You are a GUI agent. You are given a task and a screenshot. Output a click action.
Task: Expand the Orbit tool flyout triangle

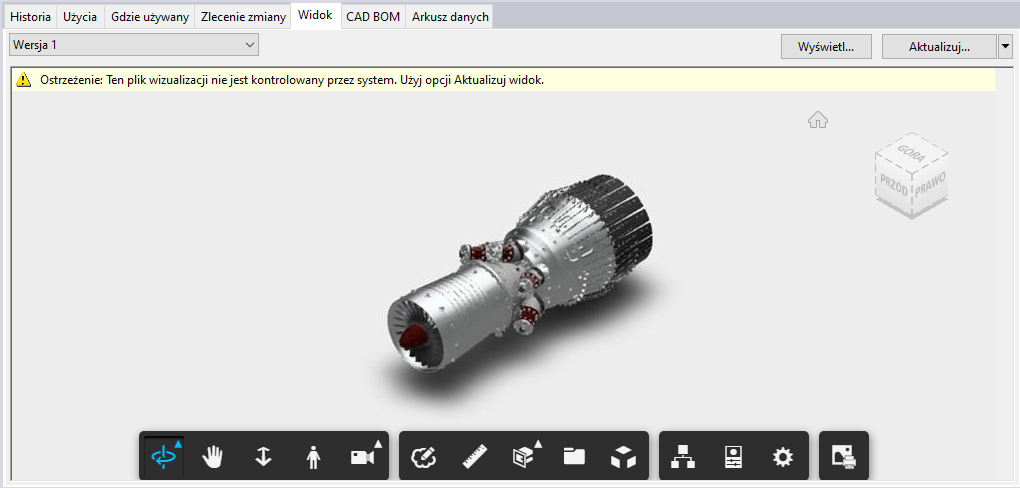click(x=178, y=443)
